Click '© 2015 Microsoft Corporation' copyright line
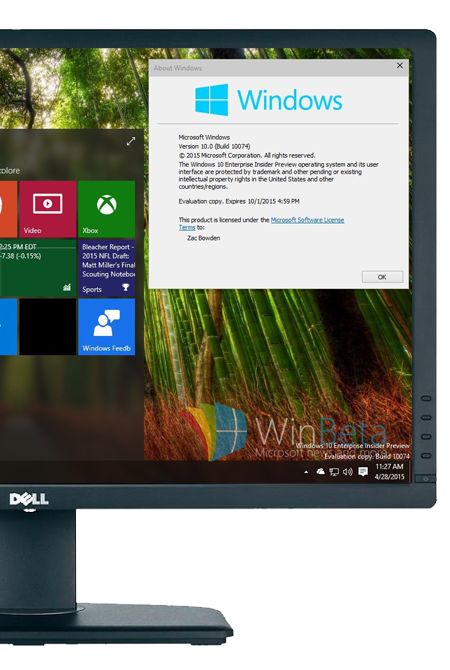 (x=247, y=155)
